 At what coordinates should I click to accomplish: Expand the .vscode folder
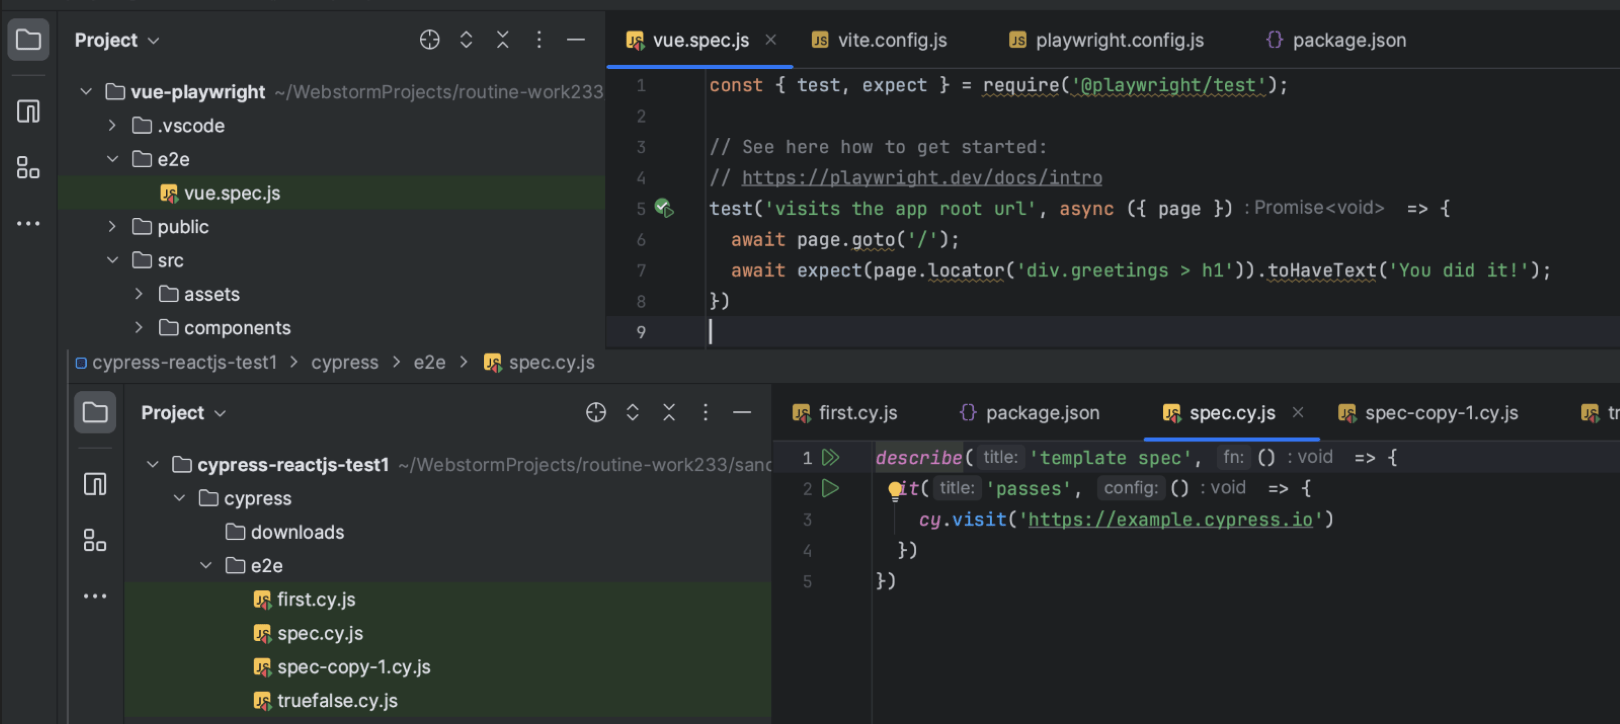pos(113,126)
